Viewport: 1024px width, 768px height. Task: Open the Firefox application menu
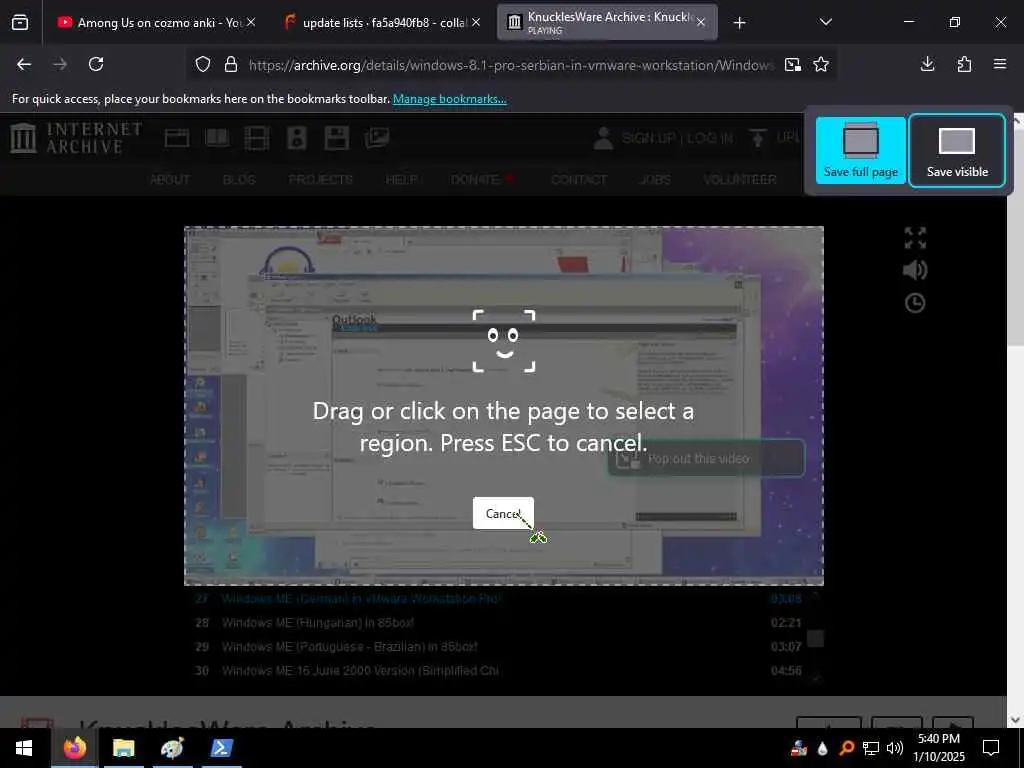coord(1000,64)
